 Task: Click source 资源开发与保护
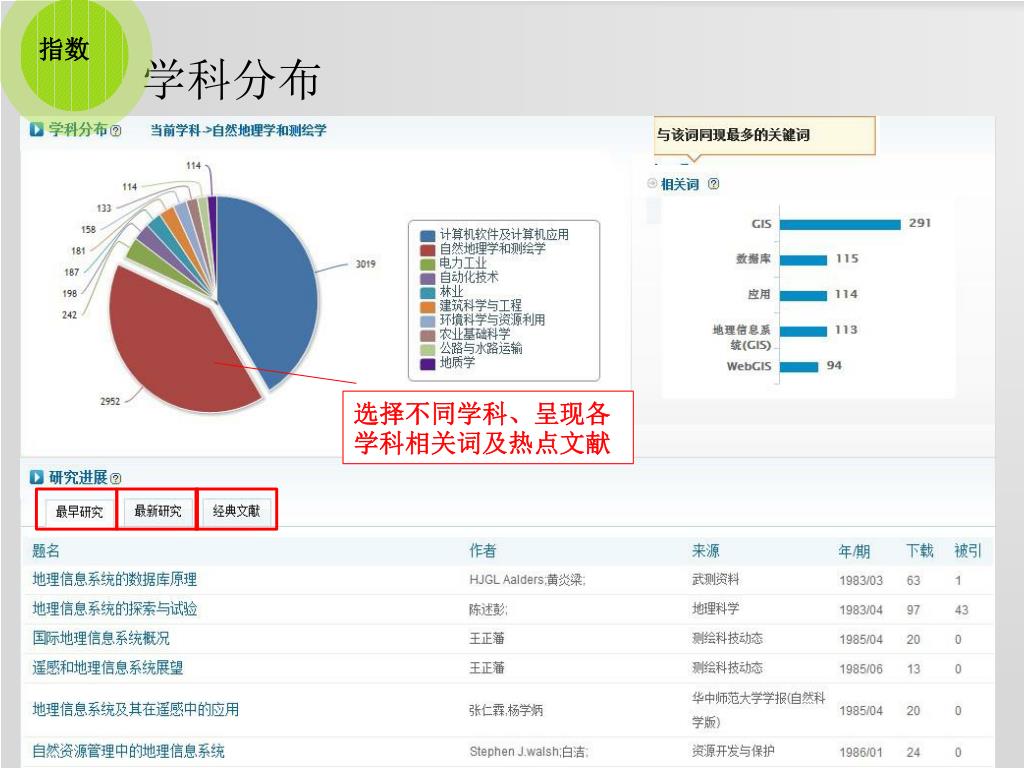click(733, 751)
